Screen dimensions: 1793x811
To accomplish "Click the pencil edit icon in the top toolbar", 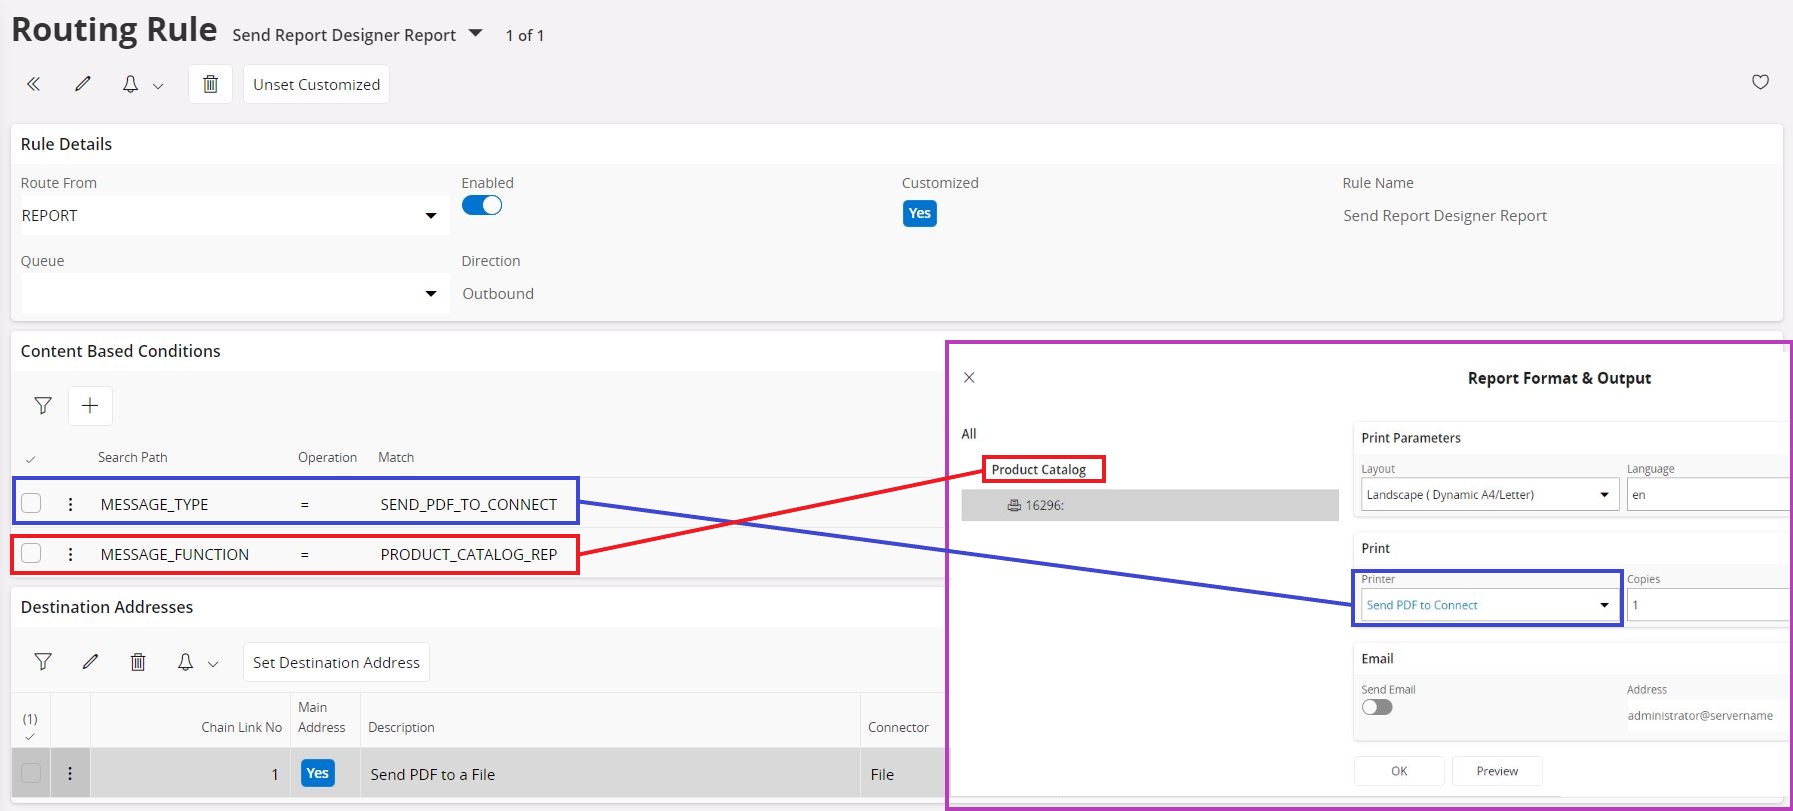I will [x=83, y=84].
